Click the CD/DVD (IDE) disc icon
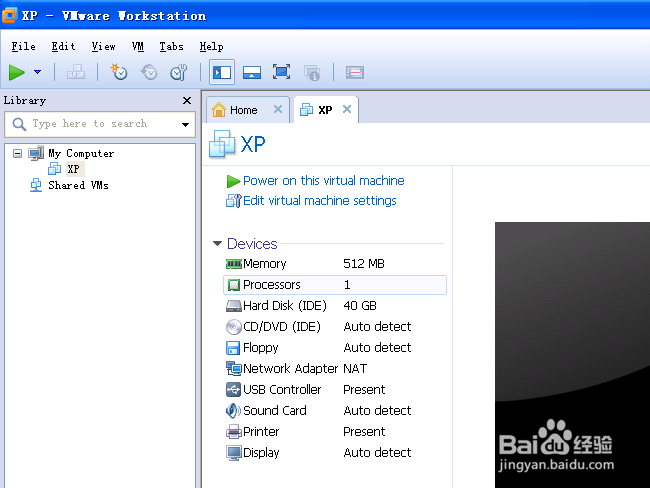The width and height of the screenshot is (650, 488). [234, 327]
